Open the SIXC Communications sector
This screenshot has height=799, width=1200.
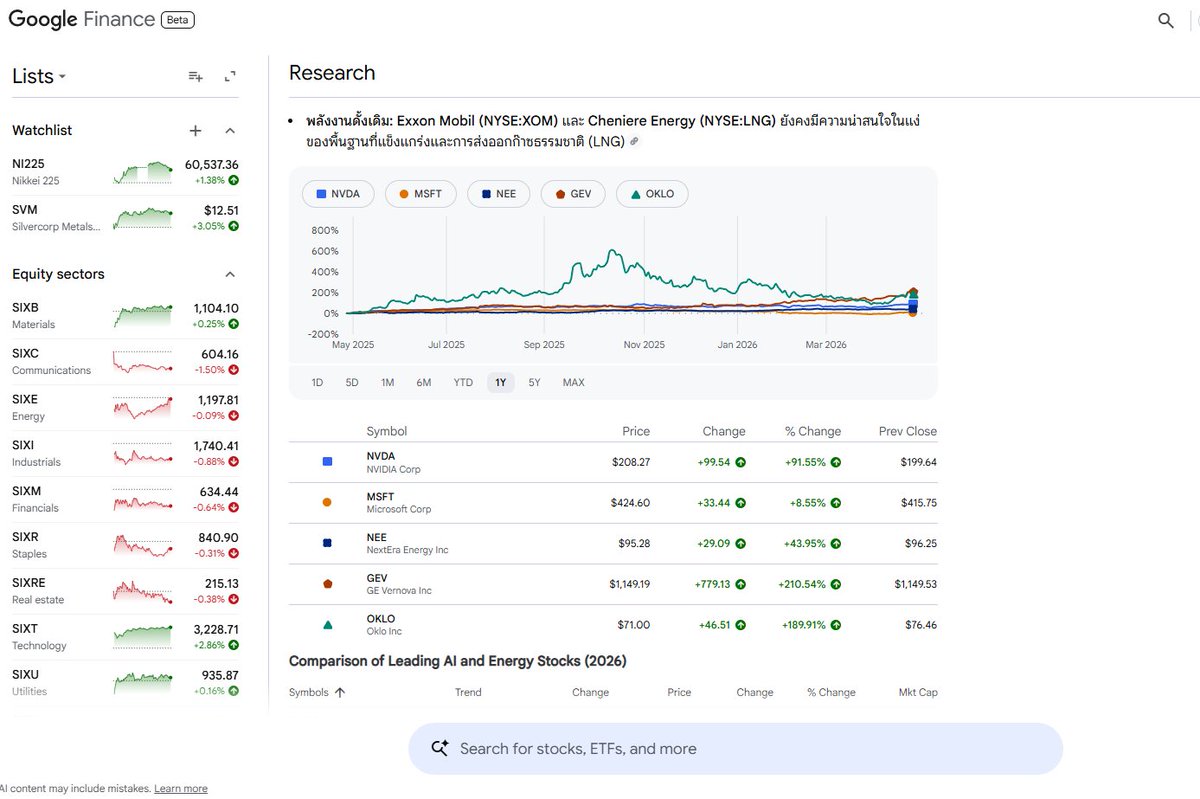pos(125,362)
